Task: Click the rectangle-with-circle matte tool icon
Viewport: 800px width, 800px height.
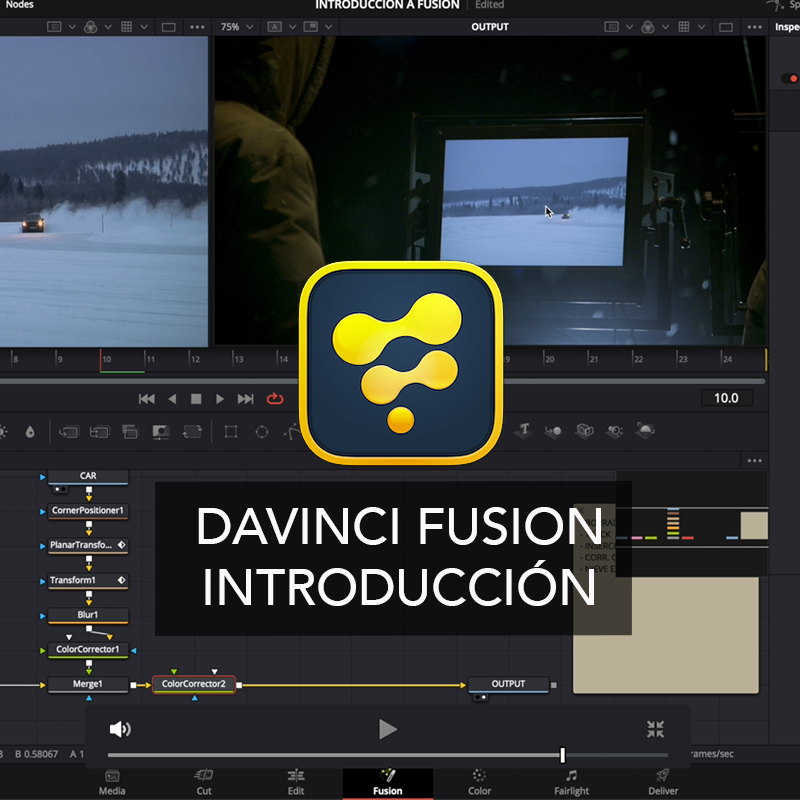Action: 161,432
